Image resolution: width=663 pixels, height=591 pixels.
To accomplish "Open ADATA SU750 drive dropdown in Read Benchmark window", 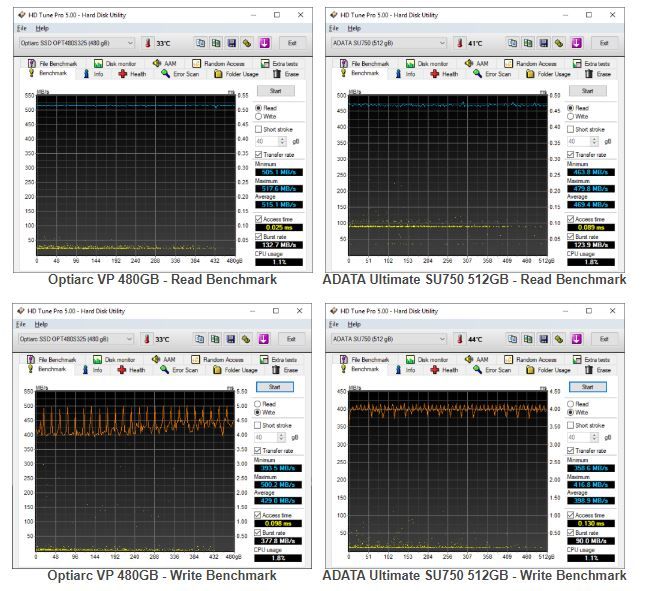I will (389, 43).
